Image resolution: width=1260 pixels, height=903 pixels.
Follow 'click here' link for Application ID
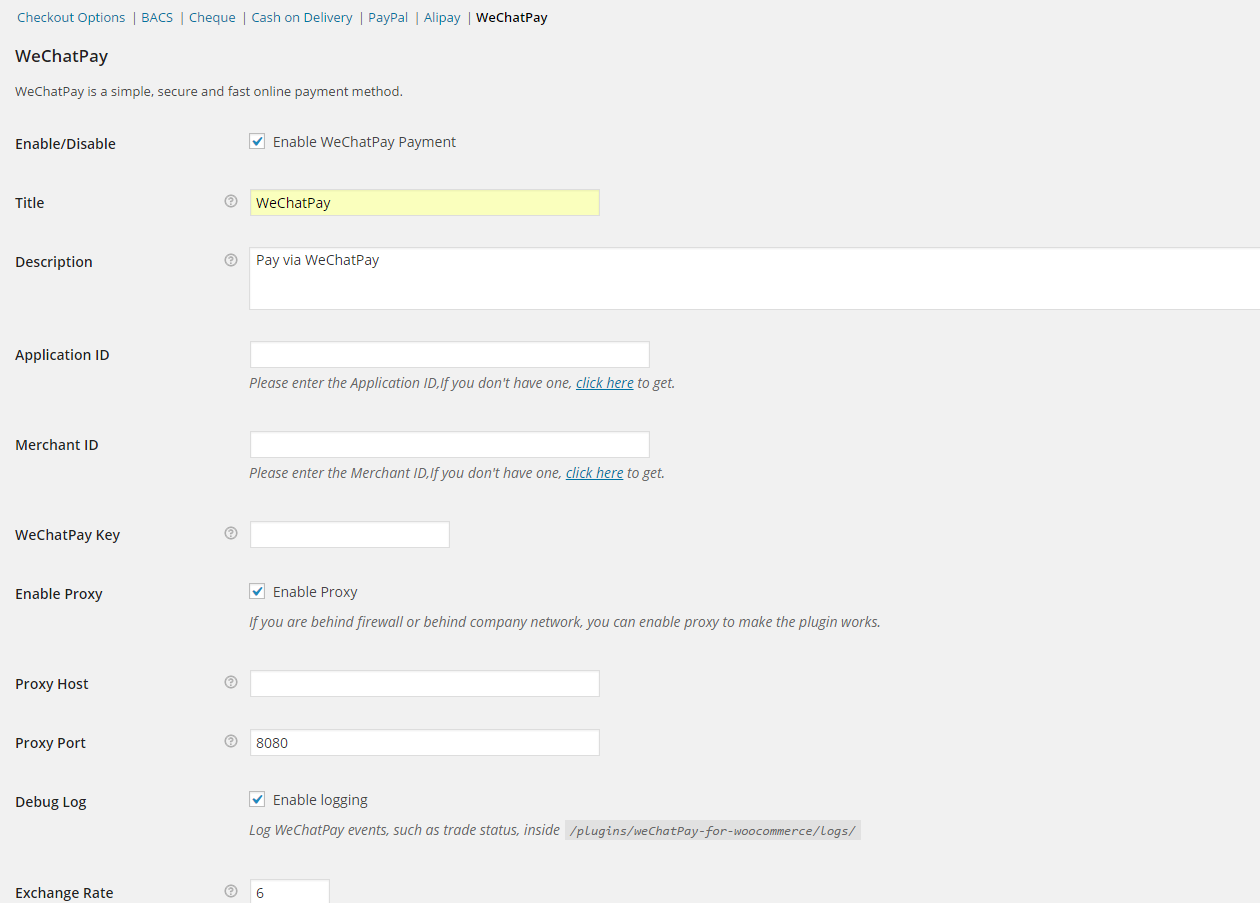605,383
